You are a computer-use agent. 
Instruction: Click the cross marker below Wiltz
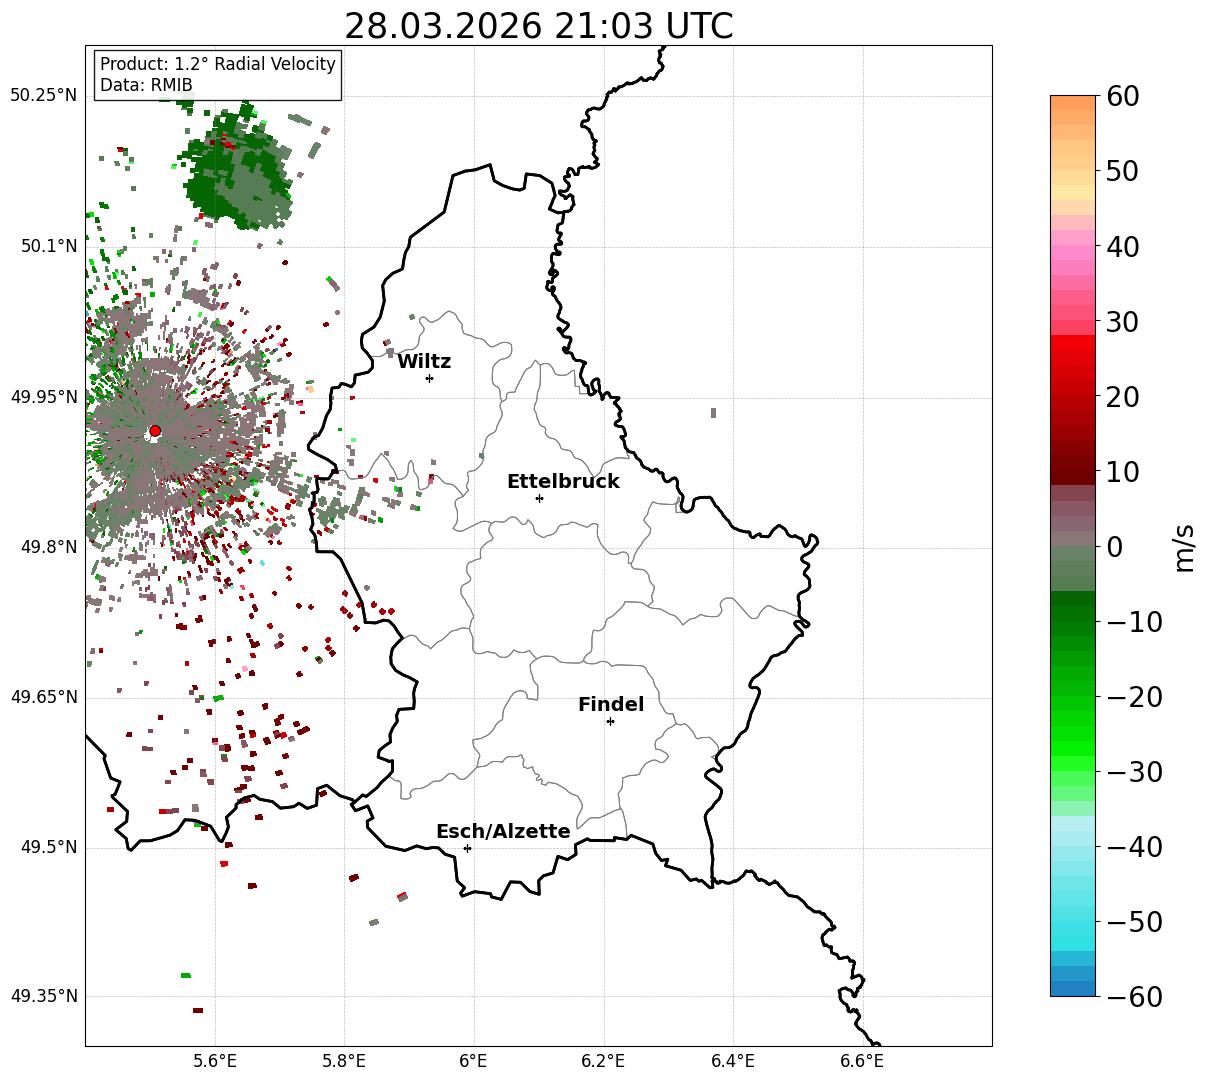pyautogui.click(x=429, y=378)
